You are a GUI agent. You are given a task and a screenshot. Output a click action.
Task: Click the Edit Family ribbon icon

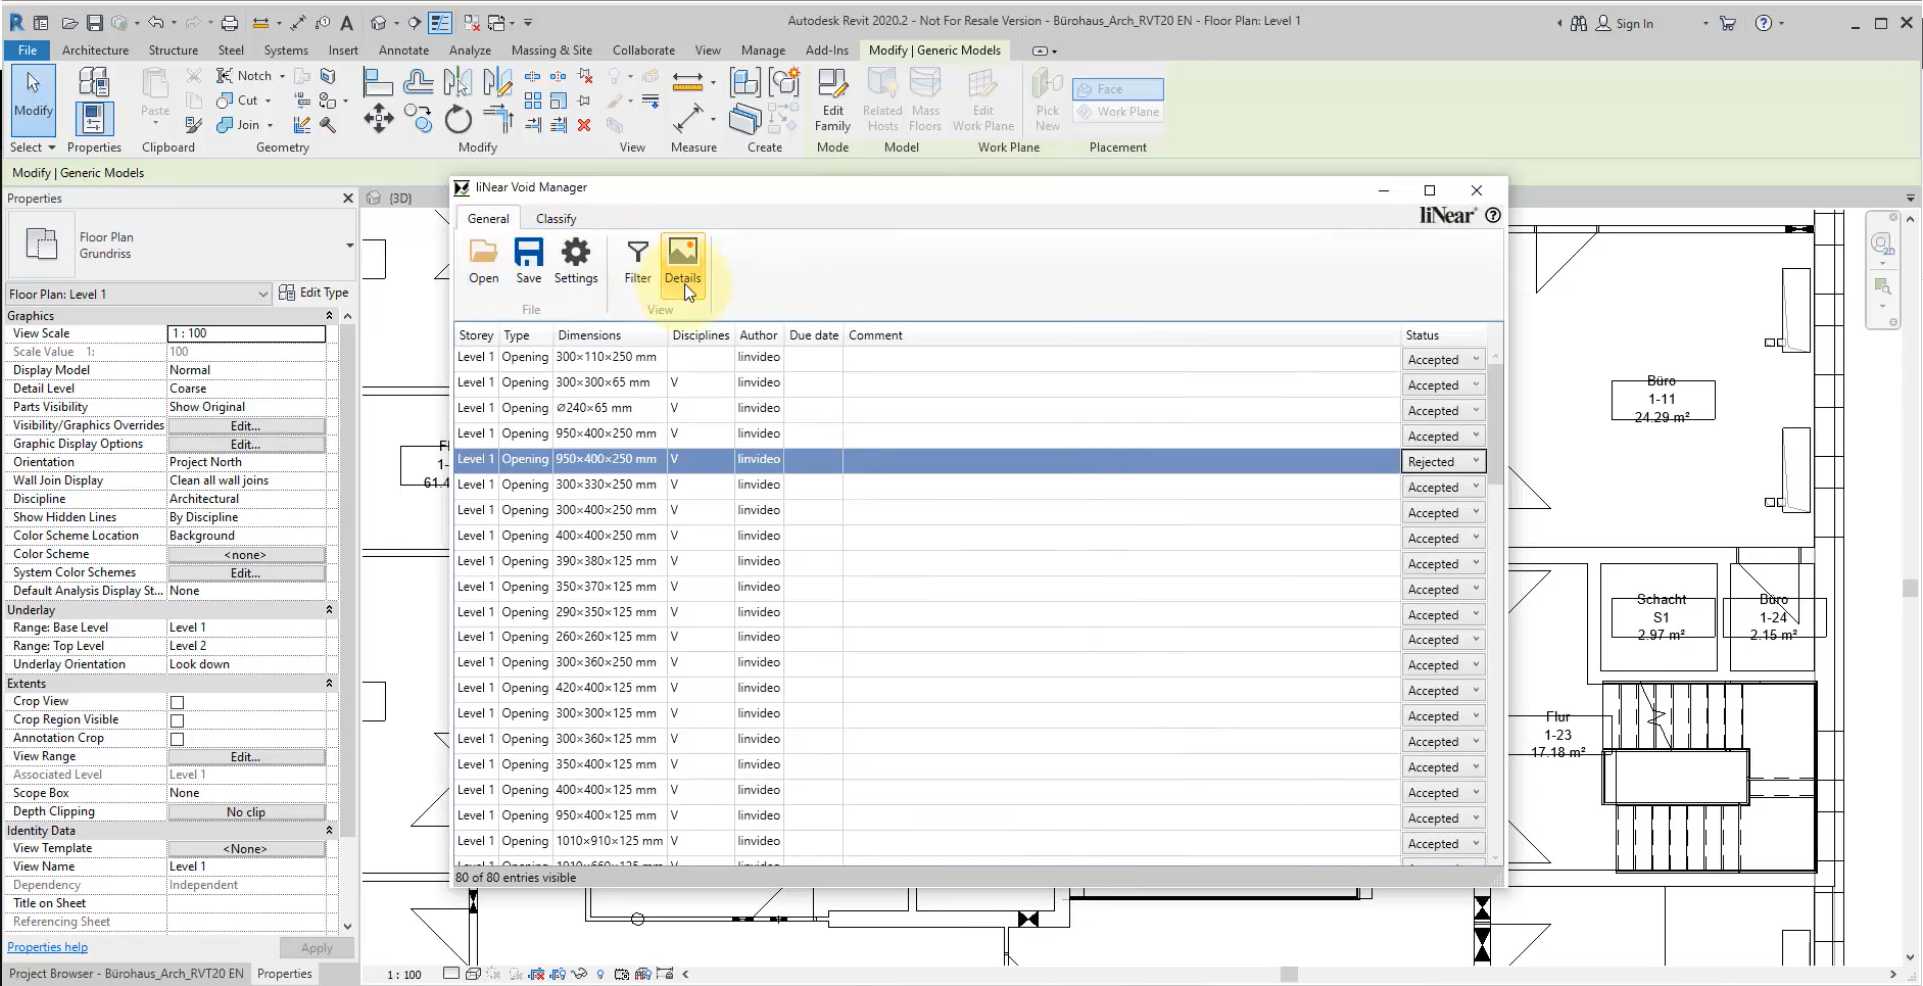pos(832,100)
